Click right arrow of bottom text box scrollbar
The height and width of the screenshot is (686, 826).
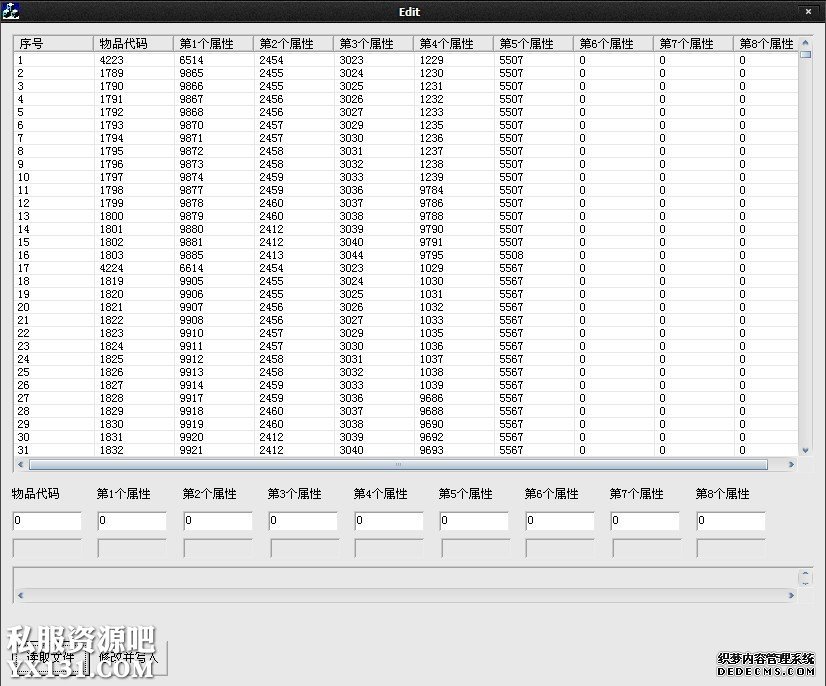coord(790,596)
